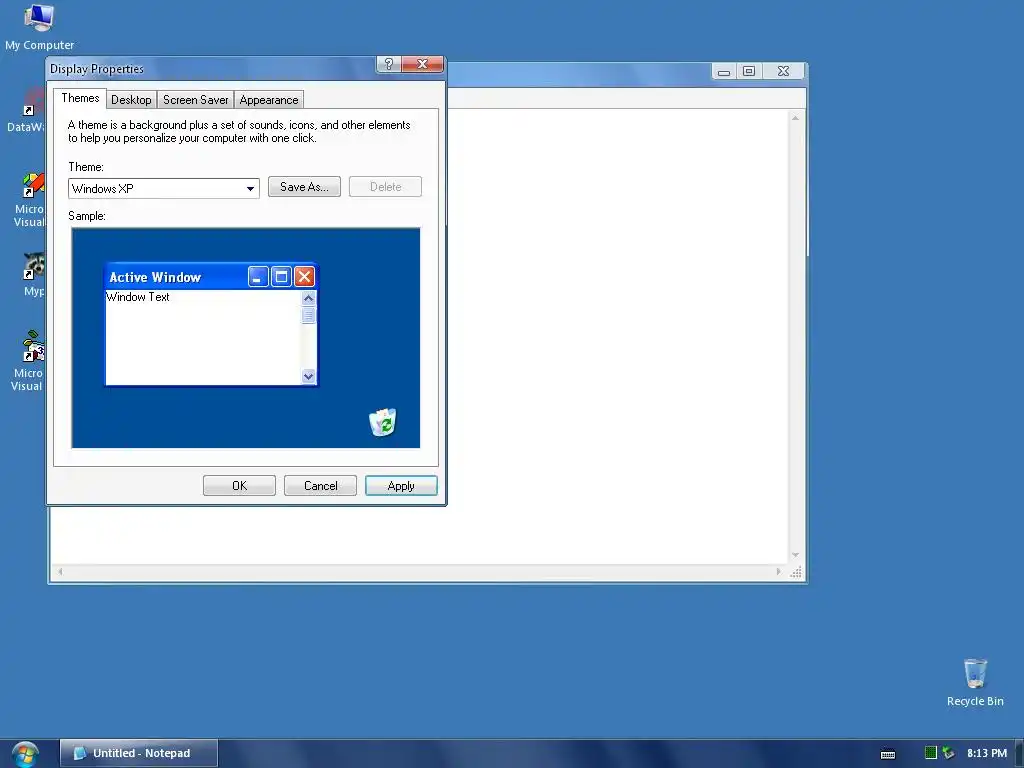Switch to the Desktop tab
1024x768 pixels.
click(x=131, y=100)
